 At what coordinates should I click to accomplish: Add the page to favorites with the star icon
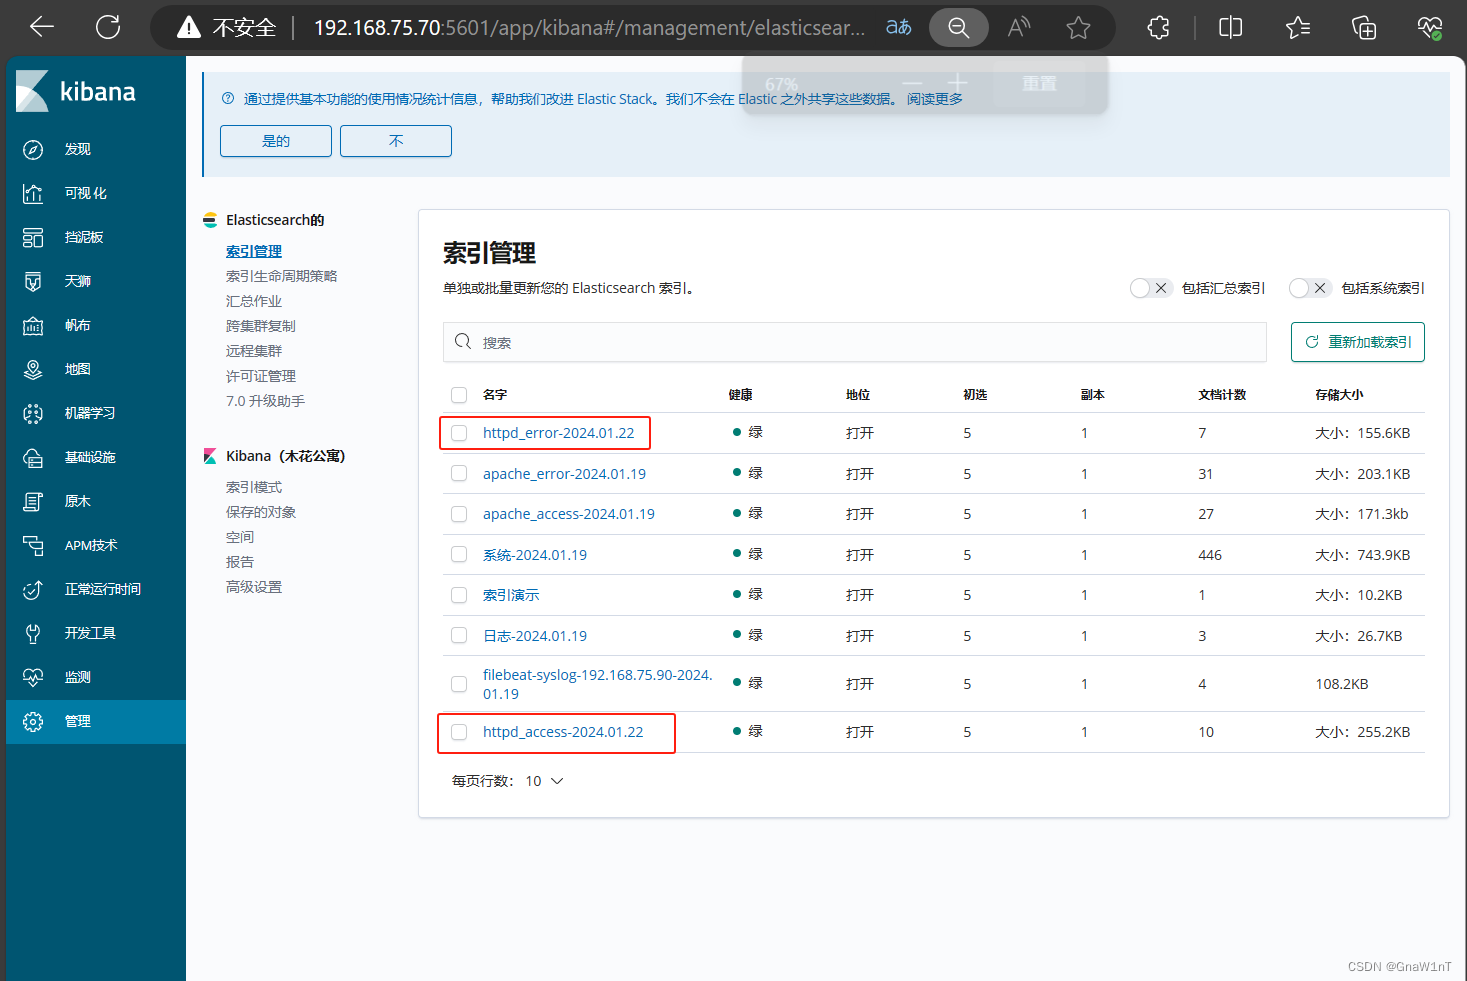tap(1078, 27)
